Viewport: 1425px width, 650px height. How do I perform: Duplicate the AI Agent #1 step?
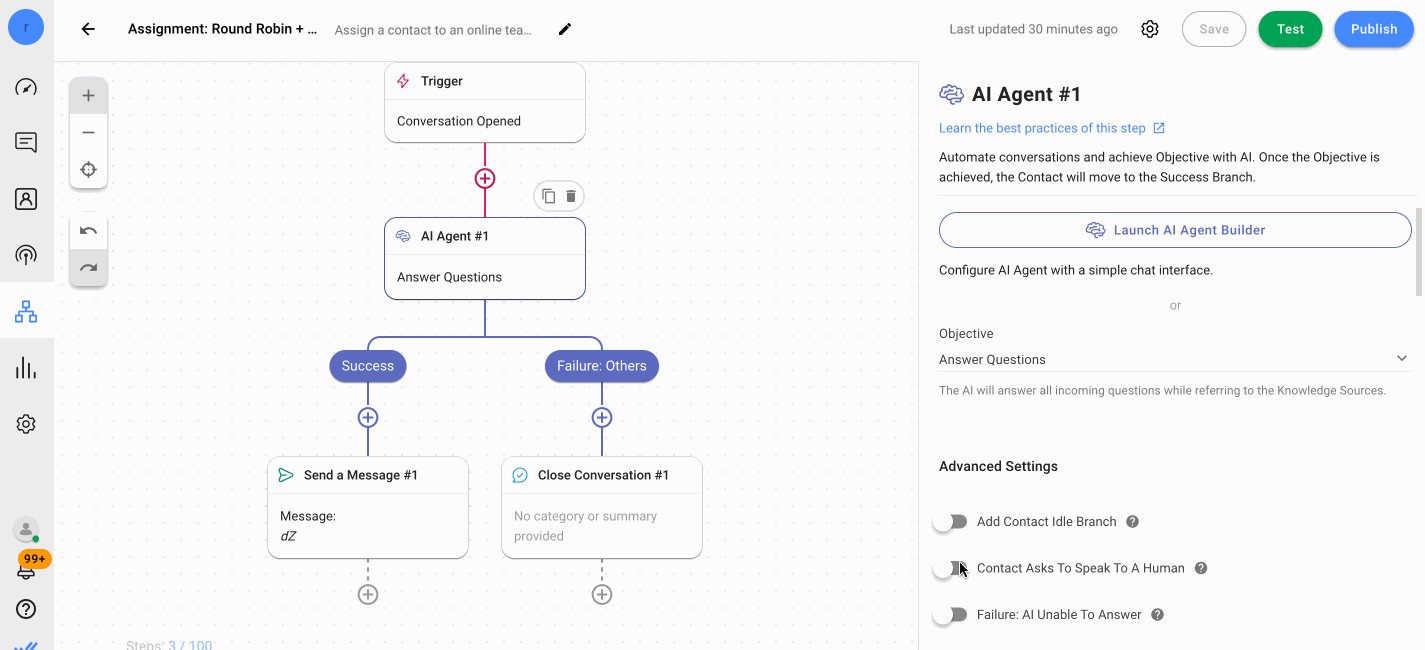tap(548, 196)
